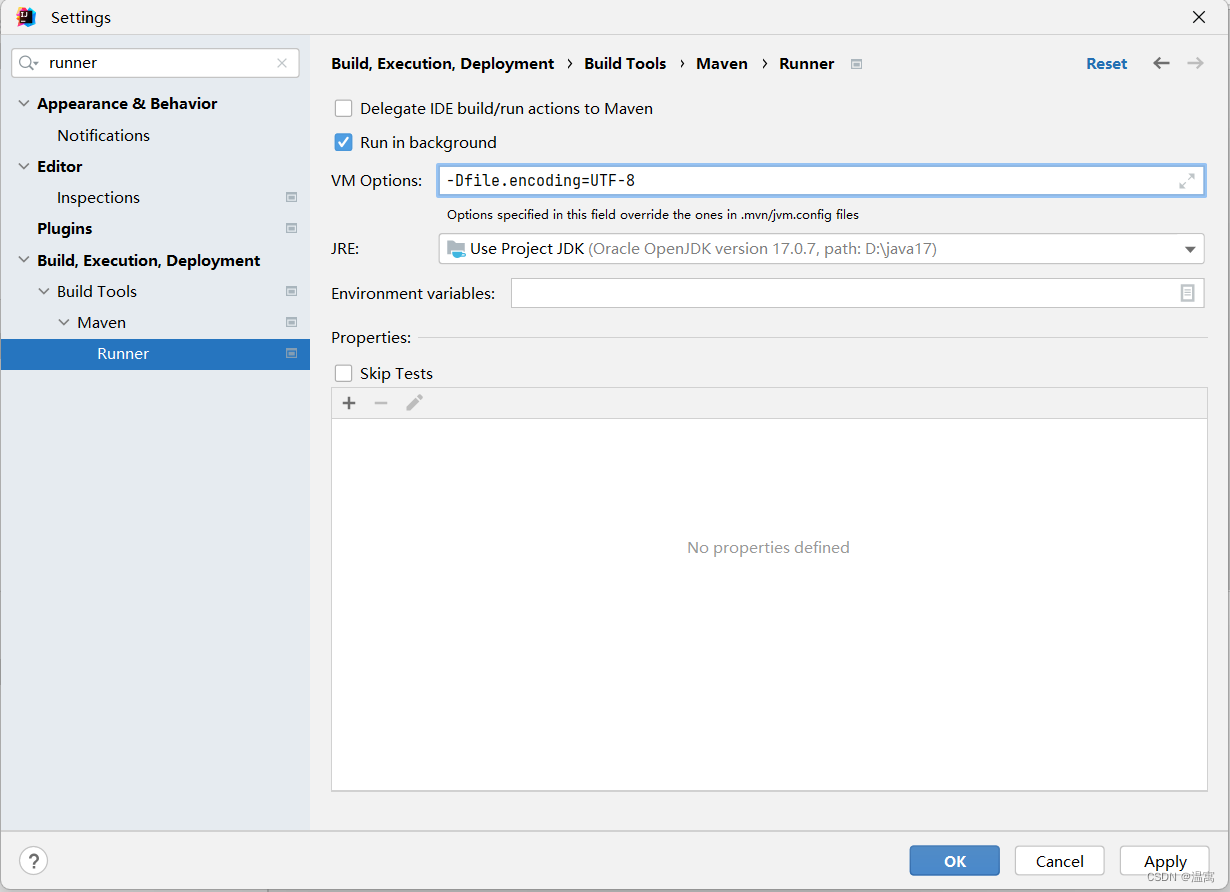Image resolution: width=1230 pixels, height=892 pixels.
Task: Add a new property with plus icon
Action: point(349,403)
